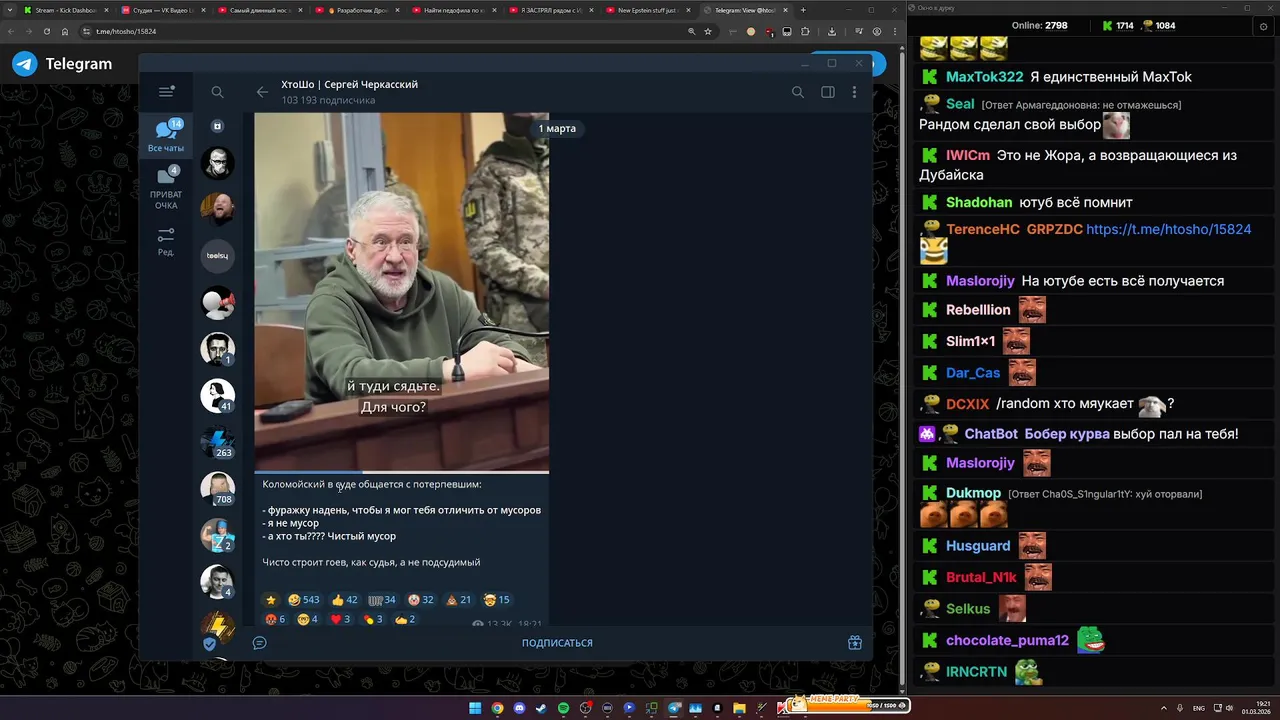Add the clown reaction showing 32
Viewport: 1280px width, 720px height.
[x=420, y=600]
